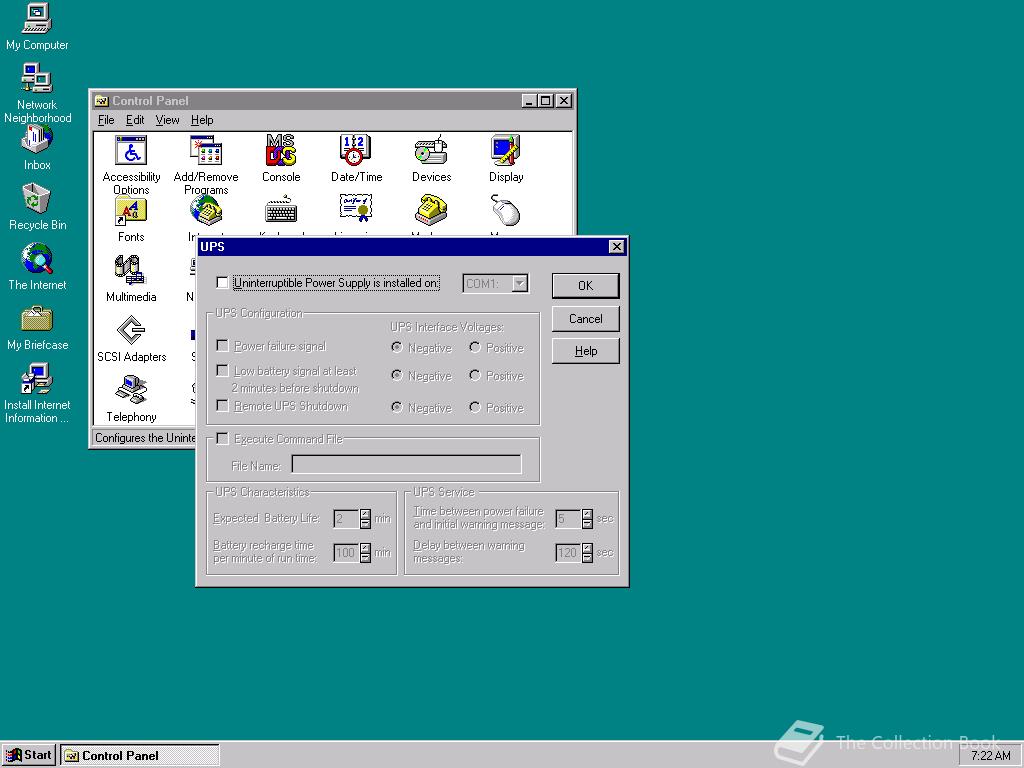Click OK in the UPS dialog
1024x768 pixels.
pyautogui.click(x=586, y=285)
